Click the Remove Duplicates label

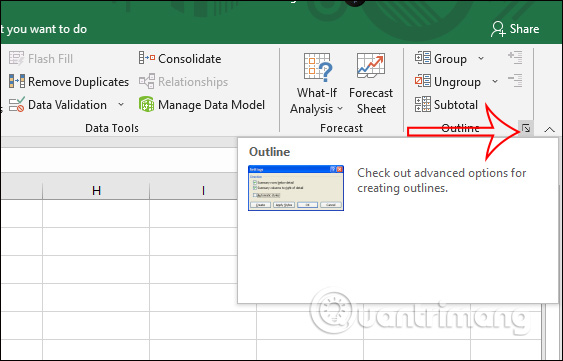pos(78,82)
